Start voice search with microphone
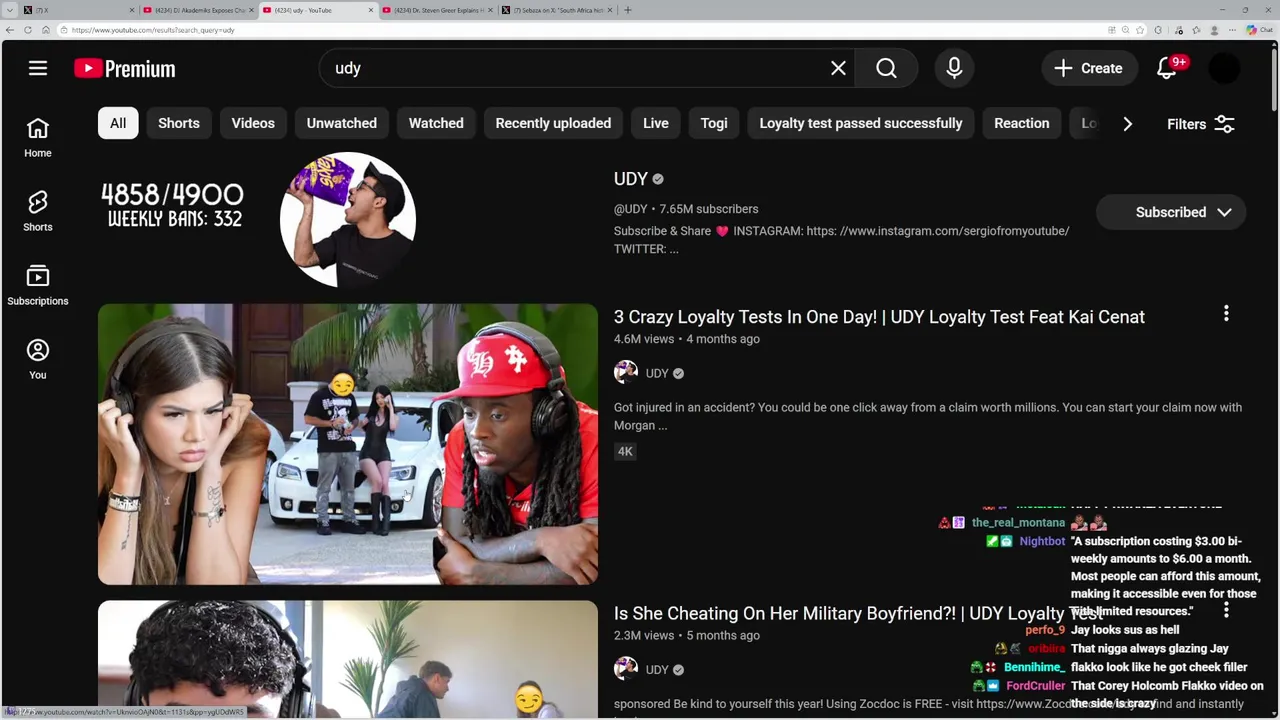This screenshot has width=1280, height=720. 954,68
